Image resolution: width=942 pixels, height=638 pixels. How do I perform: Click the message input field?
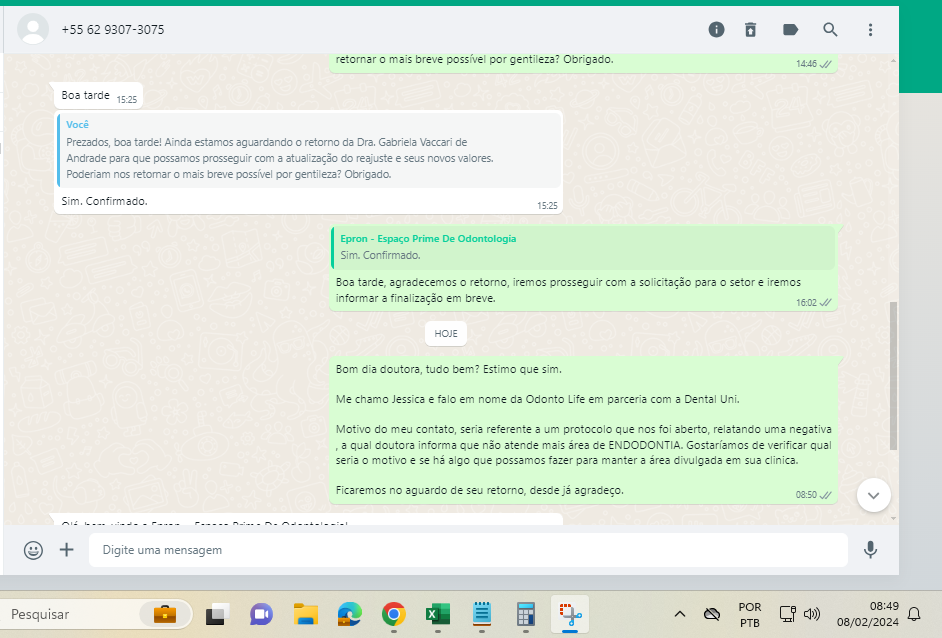pyautogui.click(x=468, y=550)
